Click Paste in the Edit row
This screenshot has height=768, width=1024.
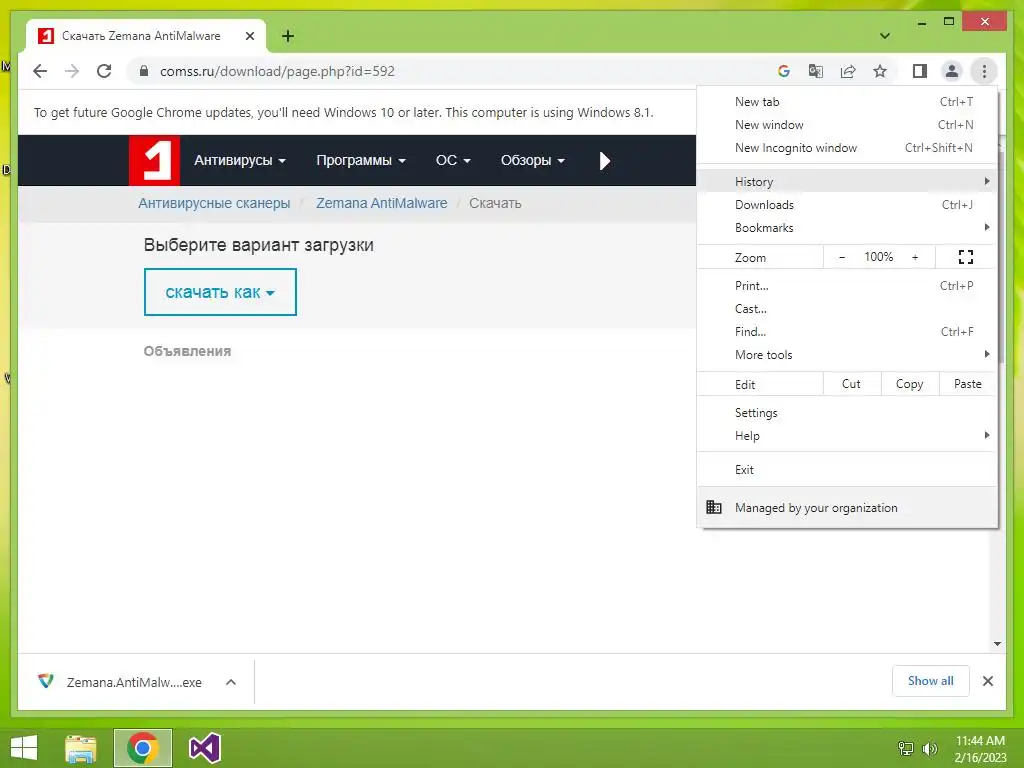[968, 384]
